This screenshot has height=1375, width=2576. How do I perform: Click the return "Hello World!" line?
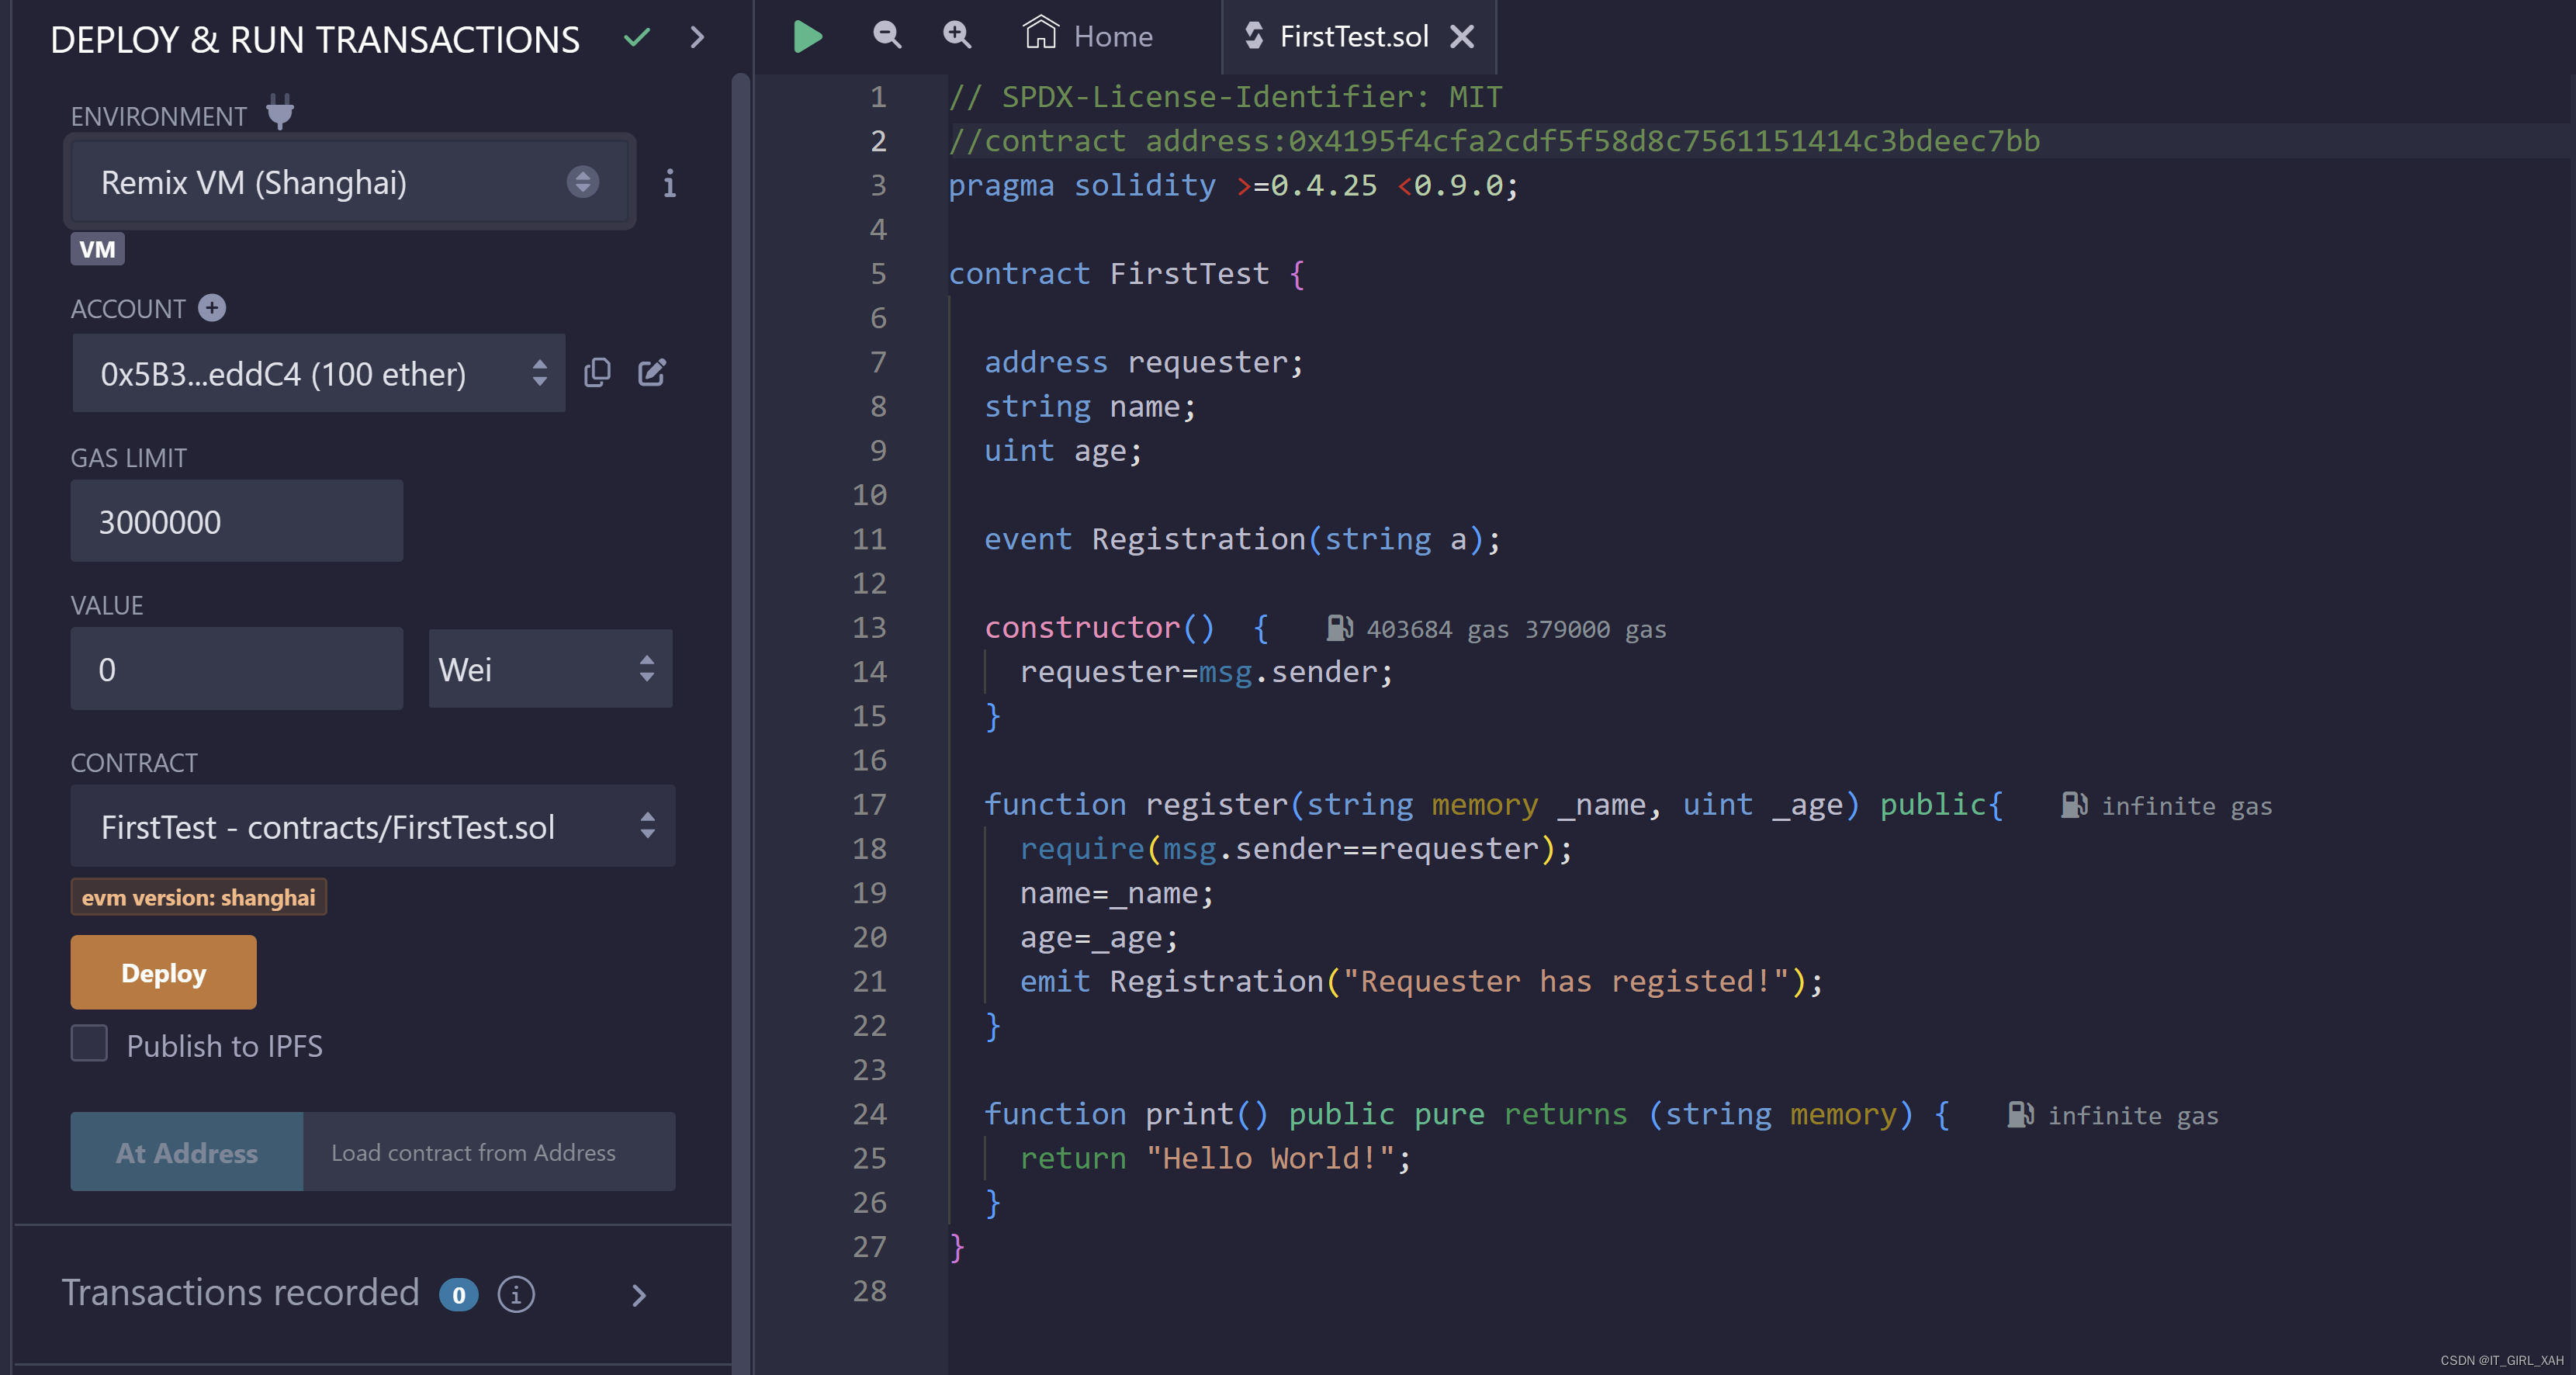[x=1215, y=1158]
